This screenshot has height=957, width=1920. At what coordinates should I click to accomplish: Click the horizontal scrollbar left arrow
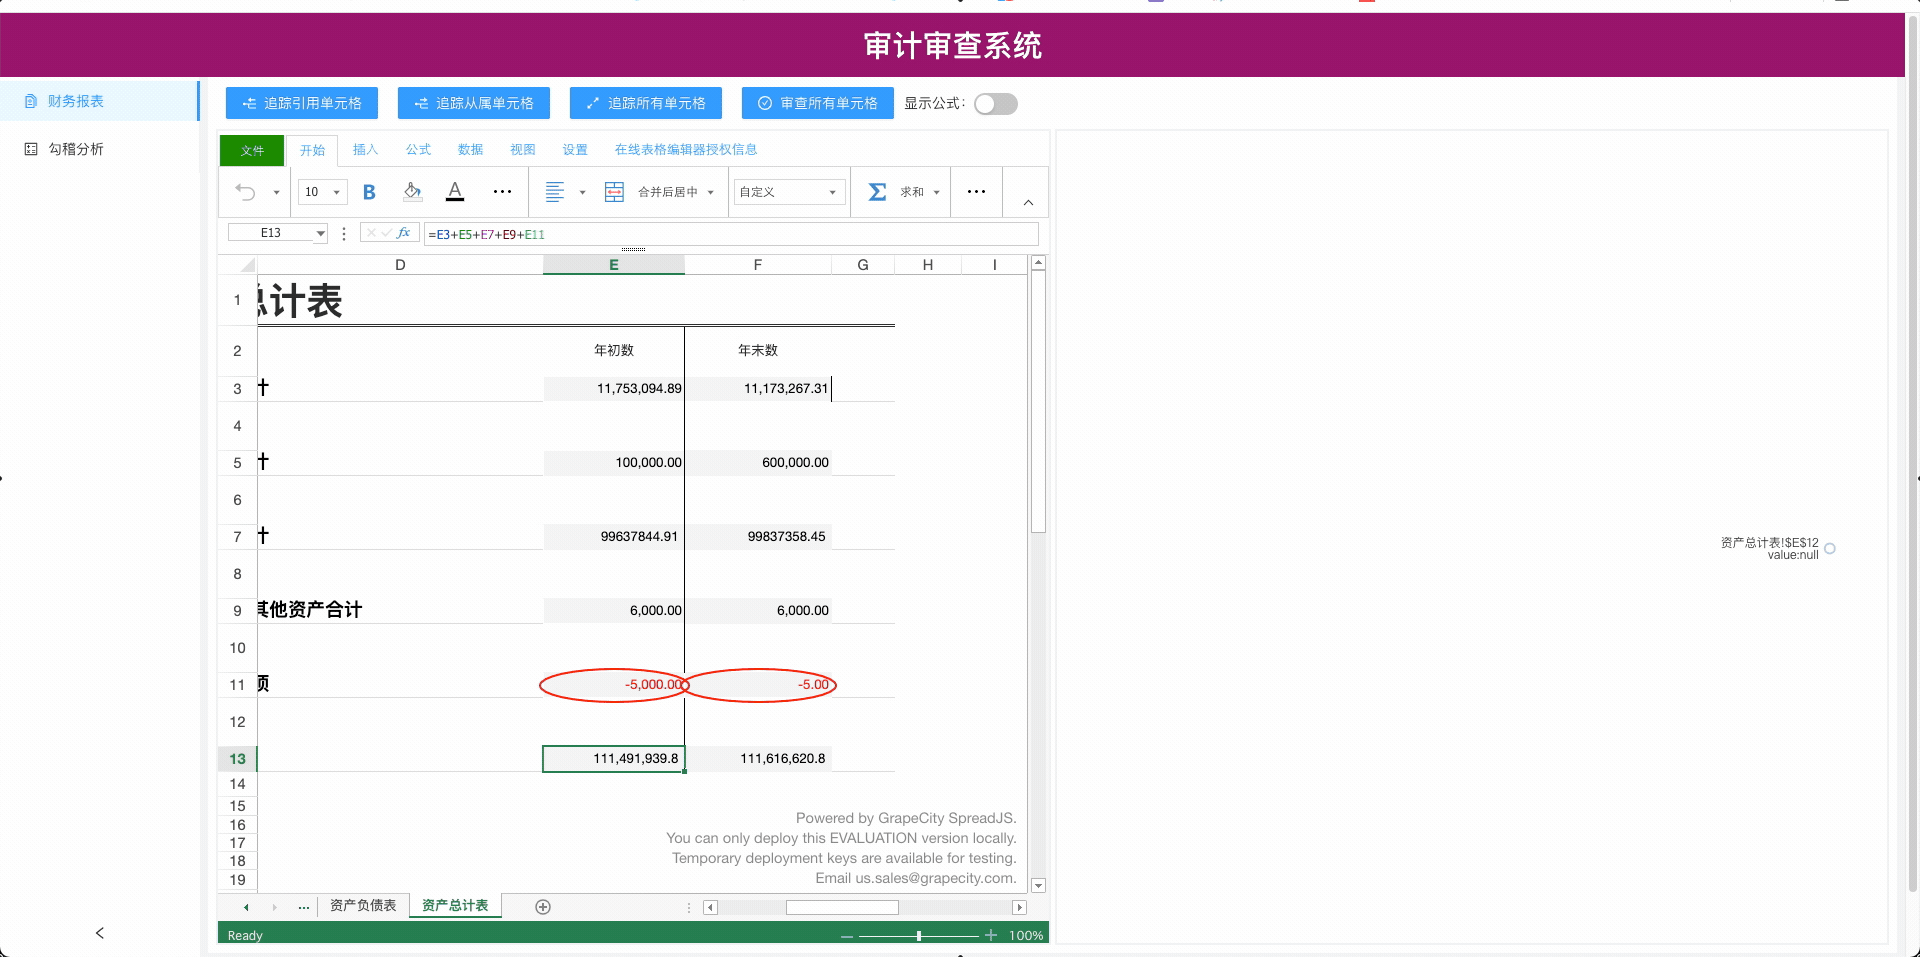710,907
